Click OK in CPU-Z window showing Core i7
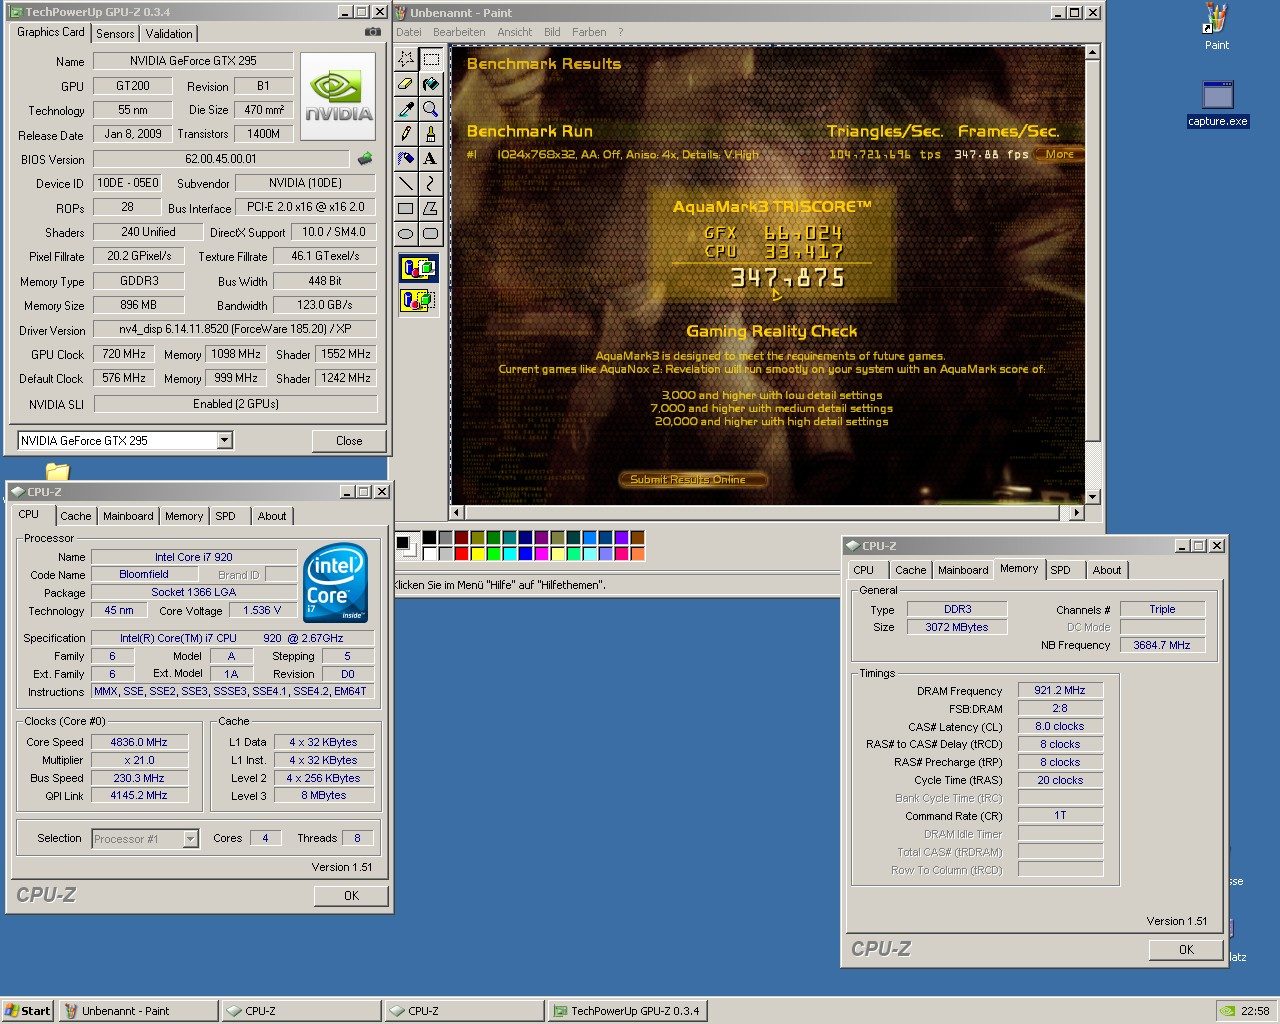The height and width of the screenshot is (1024, 1280). coord(351,895)
